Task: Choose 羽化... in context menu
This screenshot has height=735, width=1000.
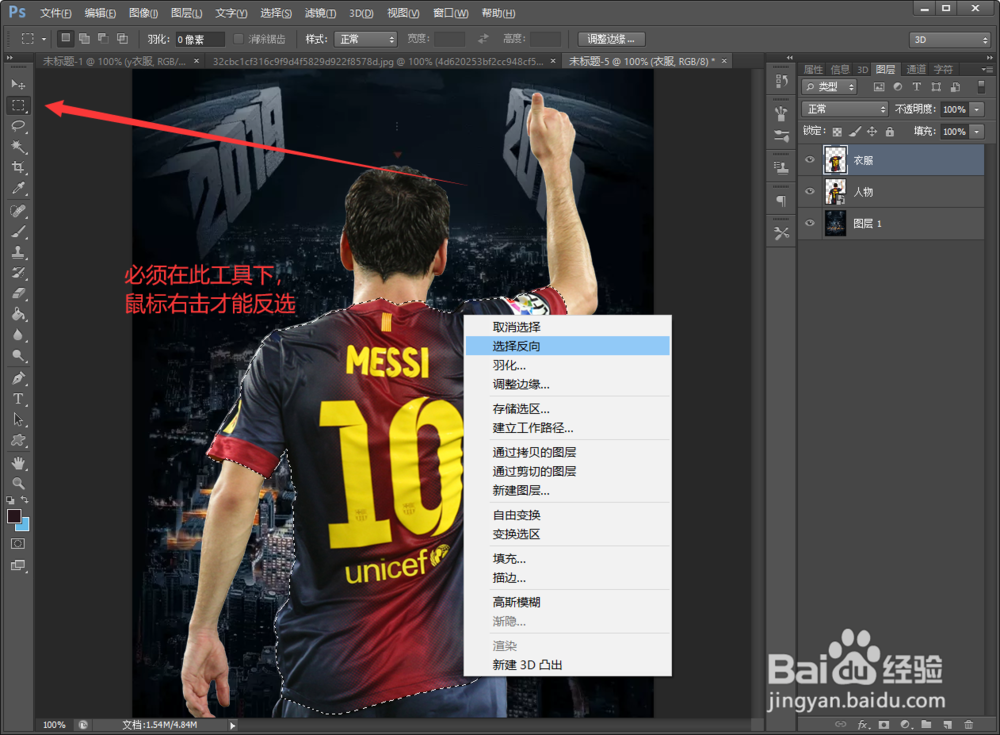Action: (568, 365)
